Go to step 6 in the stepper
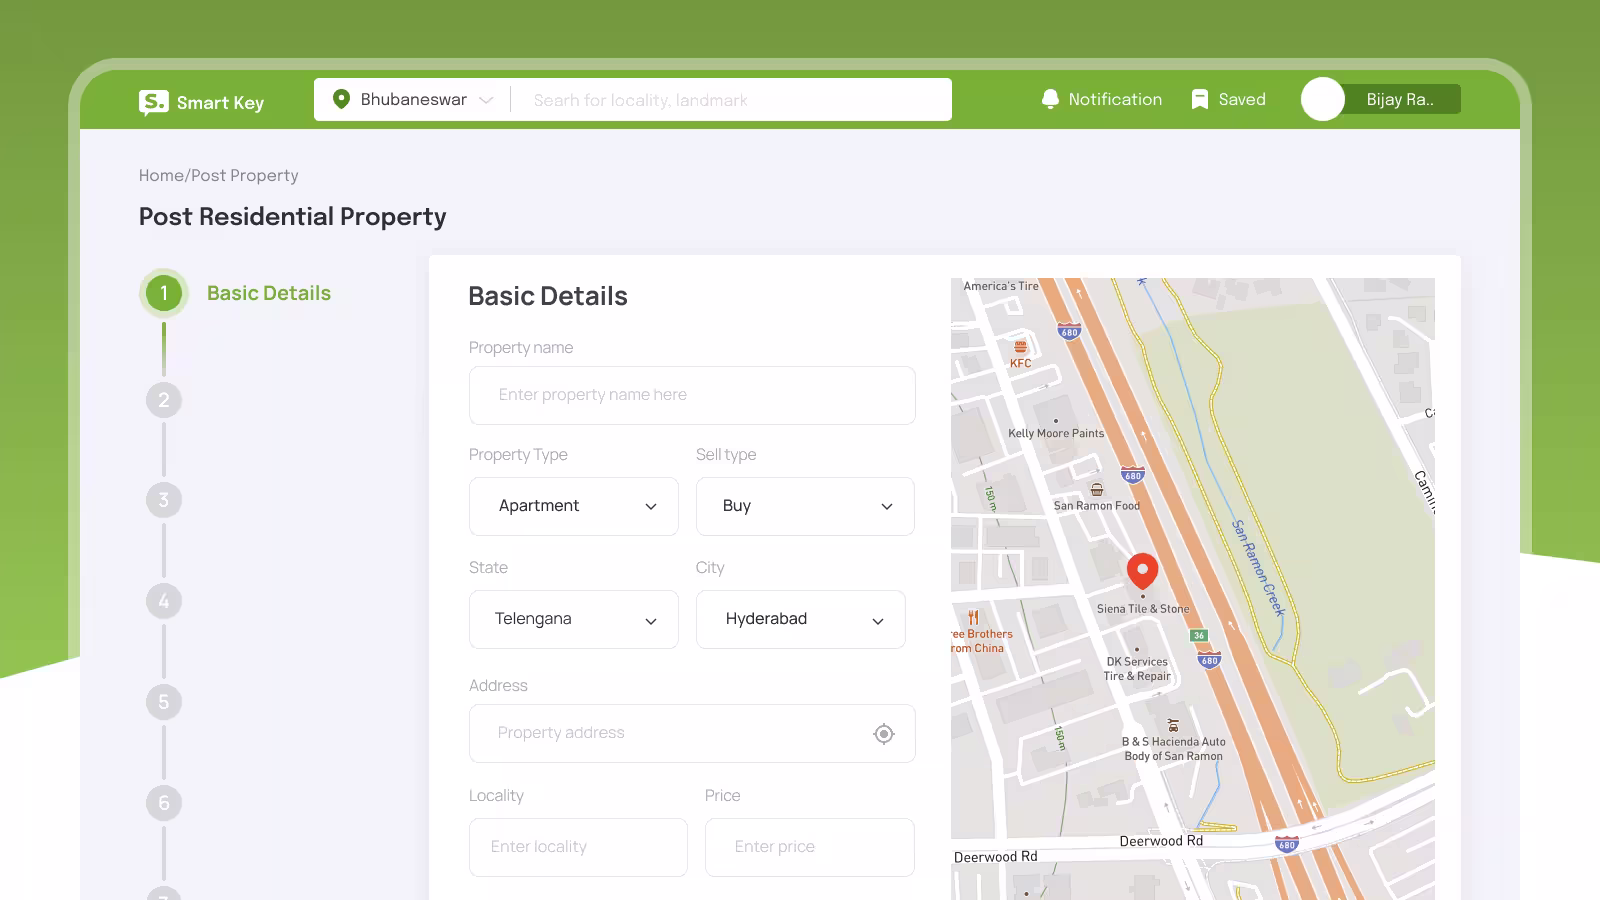 tap(164, 803)
